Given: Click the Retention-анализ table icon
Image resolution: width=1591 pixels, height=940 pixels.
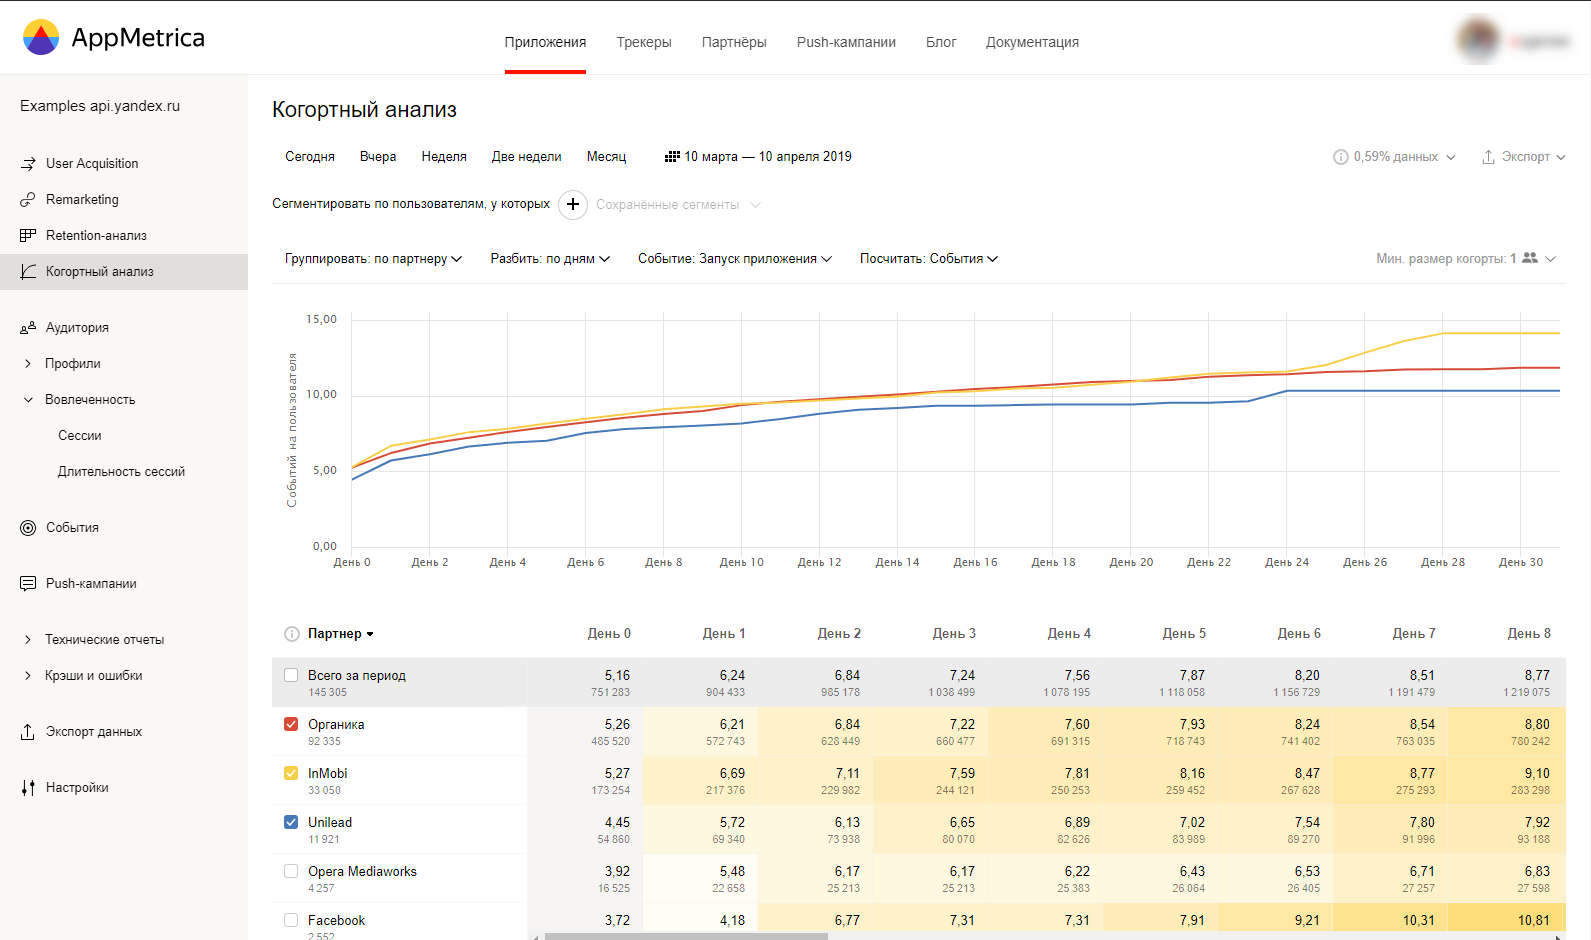Looking at the screenshot, I should (x=28, y=236).
